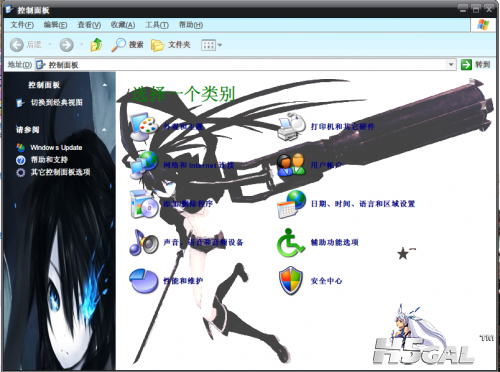Open the Sounds and Audio Devices icon
This screenshot has height=372, width=500.
coord(144,243)
